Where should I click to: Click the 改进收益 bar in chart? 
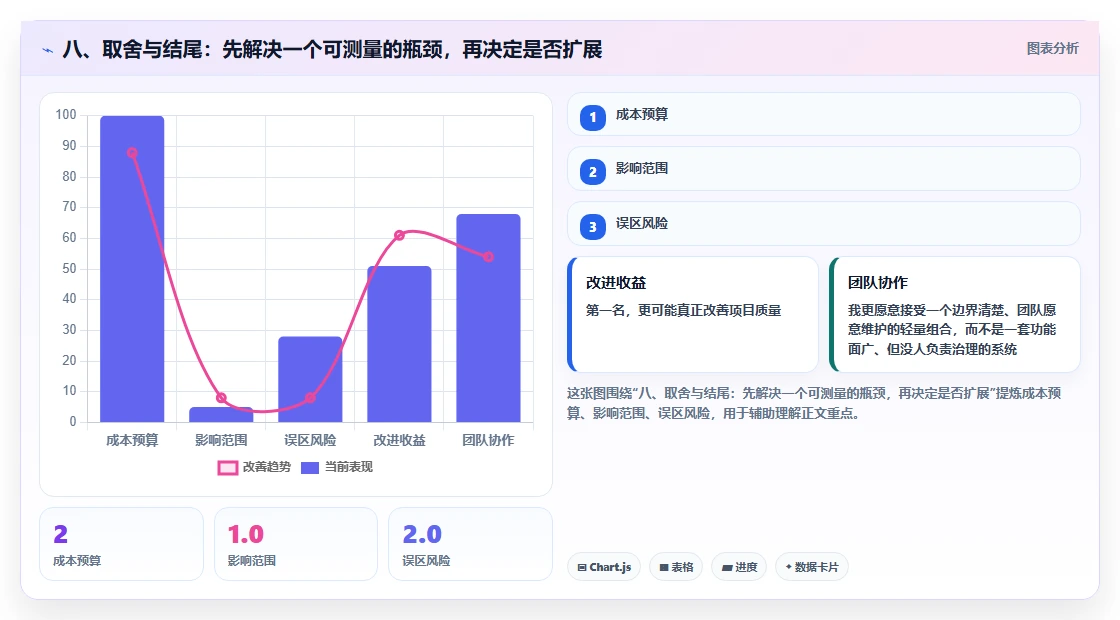coord(399,344)
